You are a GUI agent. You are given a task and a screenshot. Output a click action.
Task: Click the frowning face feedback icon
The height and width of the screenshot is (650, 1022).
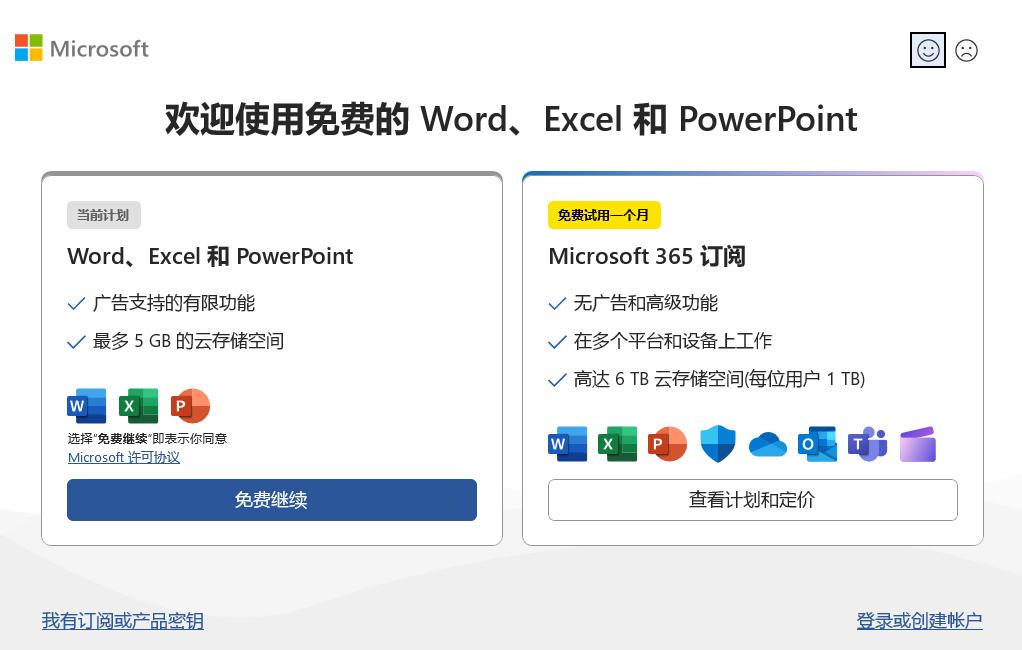point(966,50)
